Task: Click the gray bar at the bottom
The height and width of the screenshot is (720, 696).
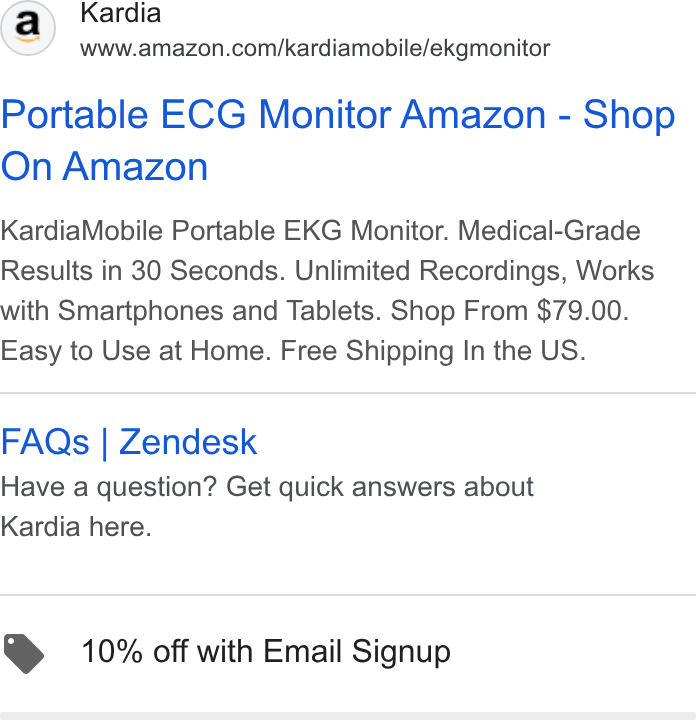Action: [348, 716]
